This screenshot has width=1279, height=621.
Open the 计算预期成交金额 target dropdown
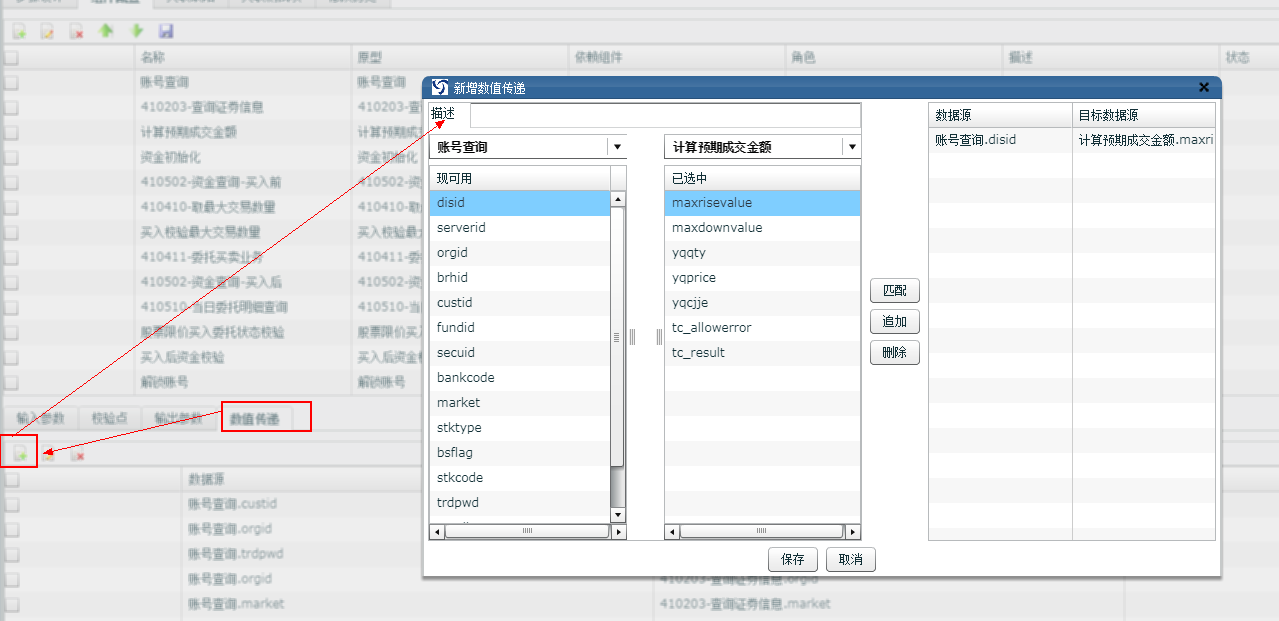pos(851,147)
